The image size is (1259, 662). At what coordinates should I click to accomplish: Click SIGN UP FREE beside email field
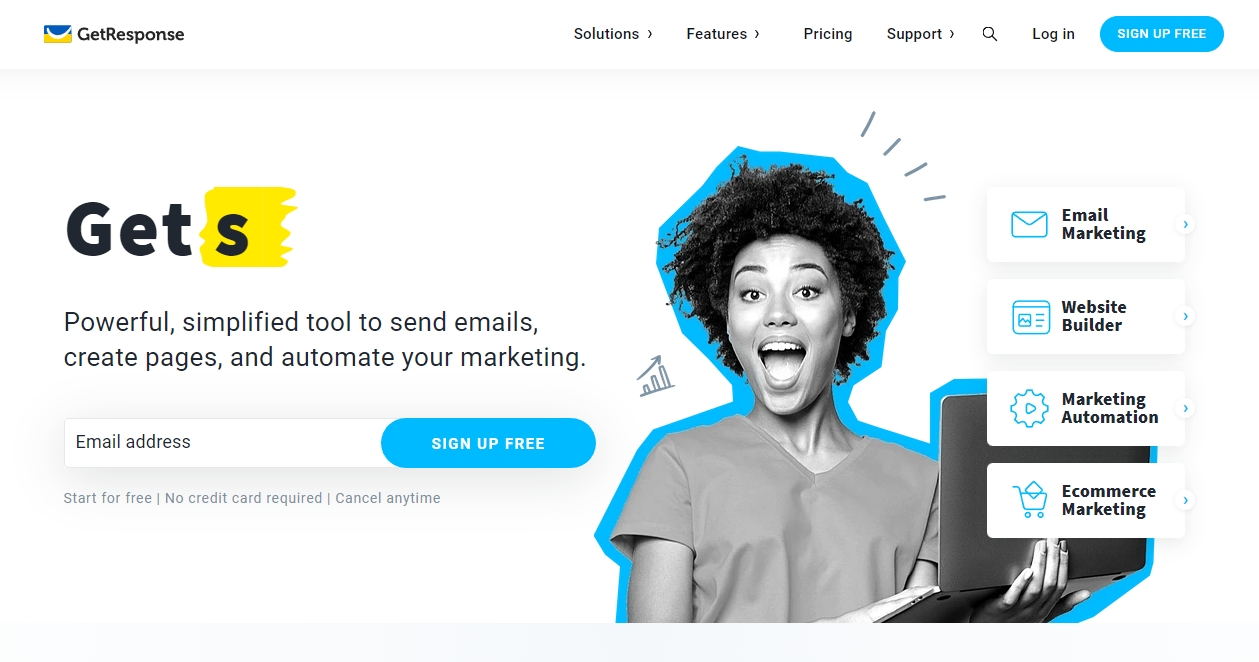[488, 443]
